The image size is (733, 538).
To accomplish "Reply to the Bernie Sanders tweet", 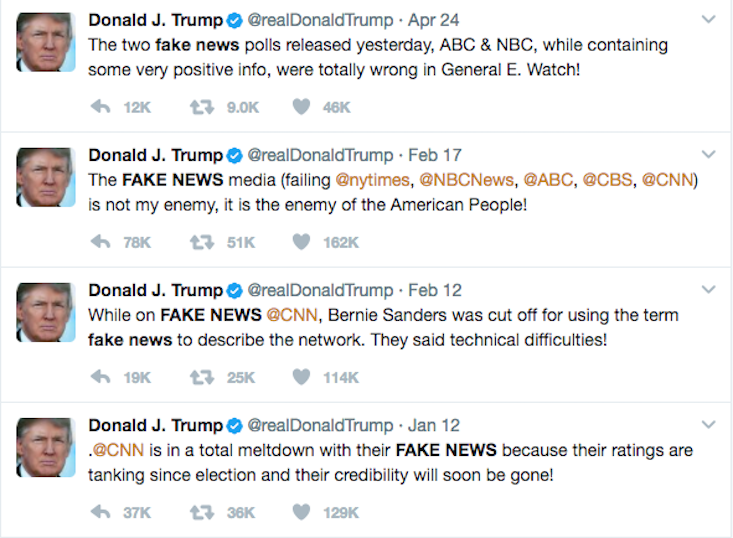I will (99, 377).
